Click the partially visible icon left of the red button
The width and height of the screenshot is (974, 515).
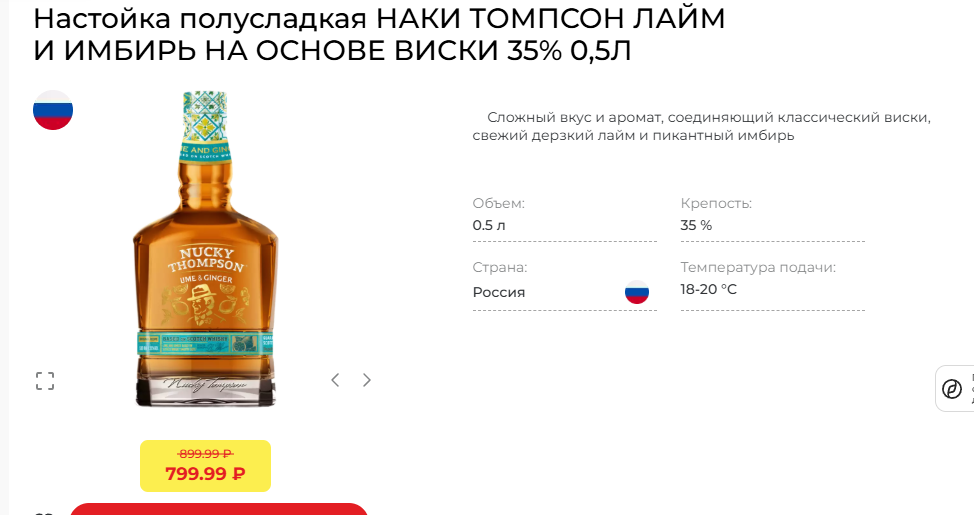point(43,513)
